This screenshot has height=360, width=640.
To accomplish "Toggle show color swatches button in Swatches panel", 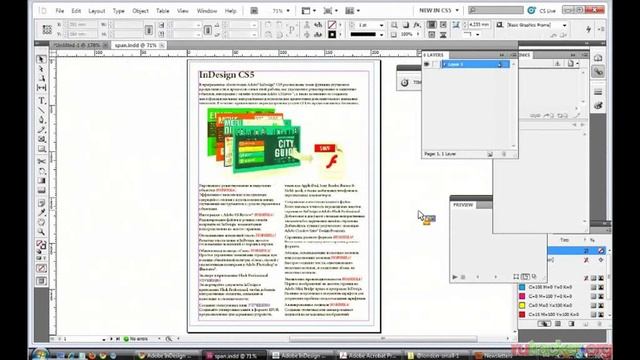I will pos(558,324).
